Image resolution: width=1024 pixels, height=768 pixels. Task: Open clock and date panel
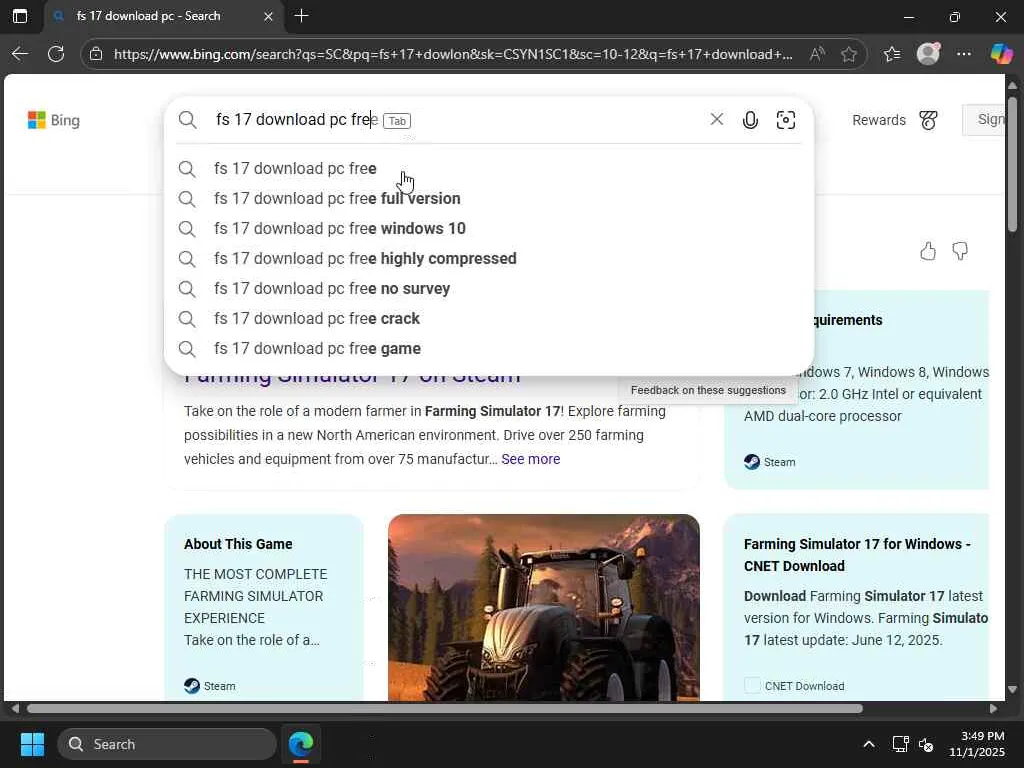pyautogui.click(x=976, y=744)
